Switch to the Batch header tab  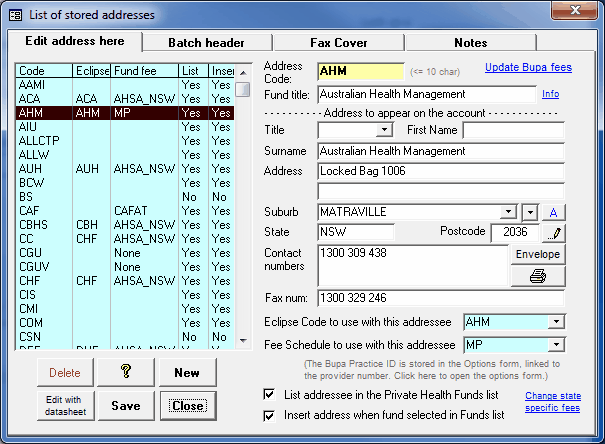pos(207,42)
